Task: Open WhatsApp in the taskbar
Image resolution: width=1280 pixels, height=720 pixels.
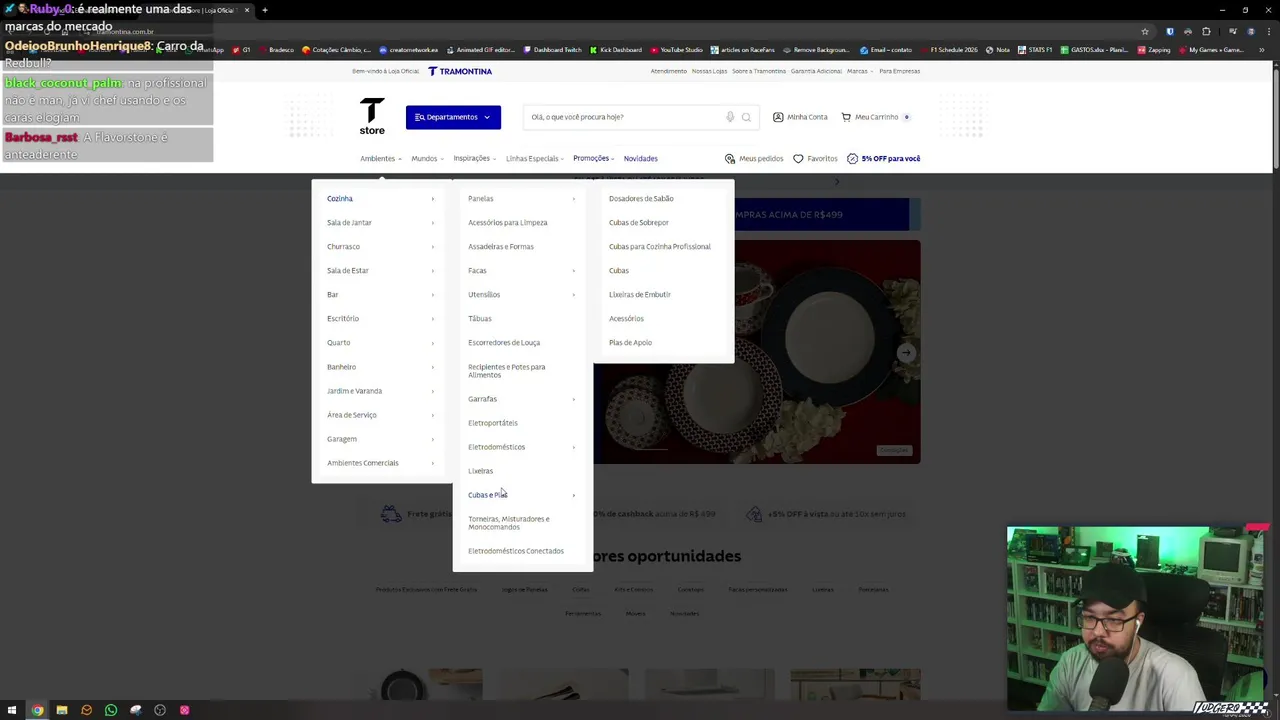Action: coord(111,710)
